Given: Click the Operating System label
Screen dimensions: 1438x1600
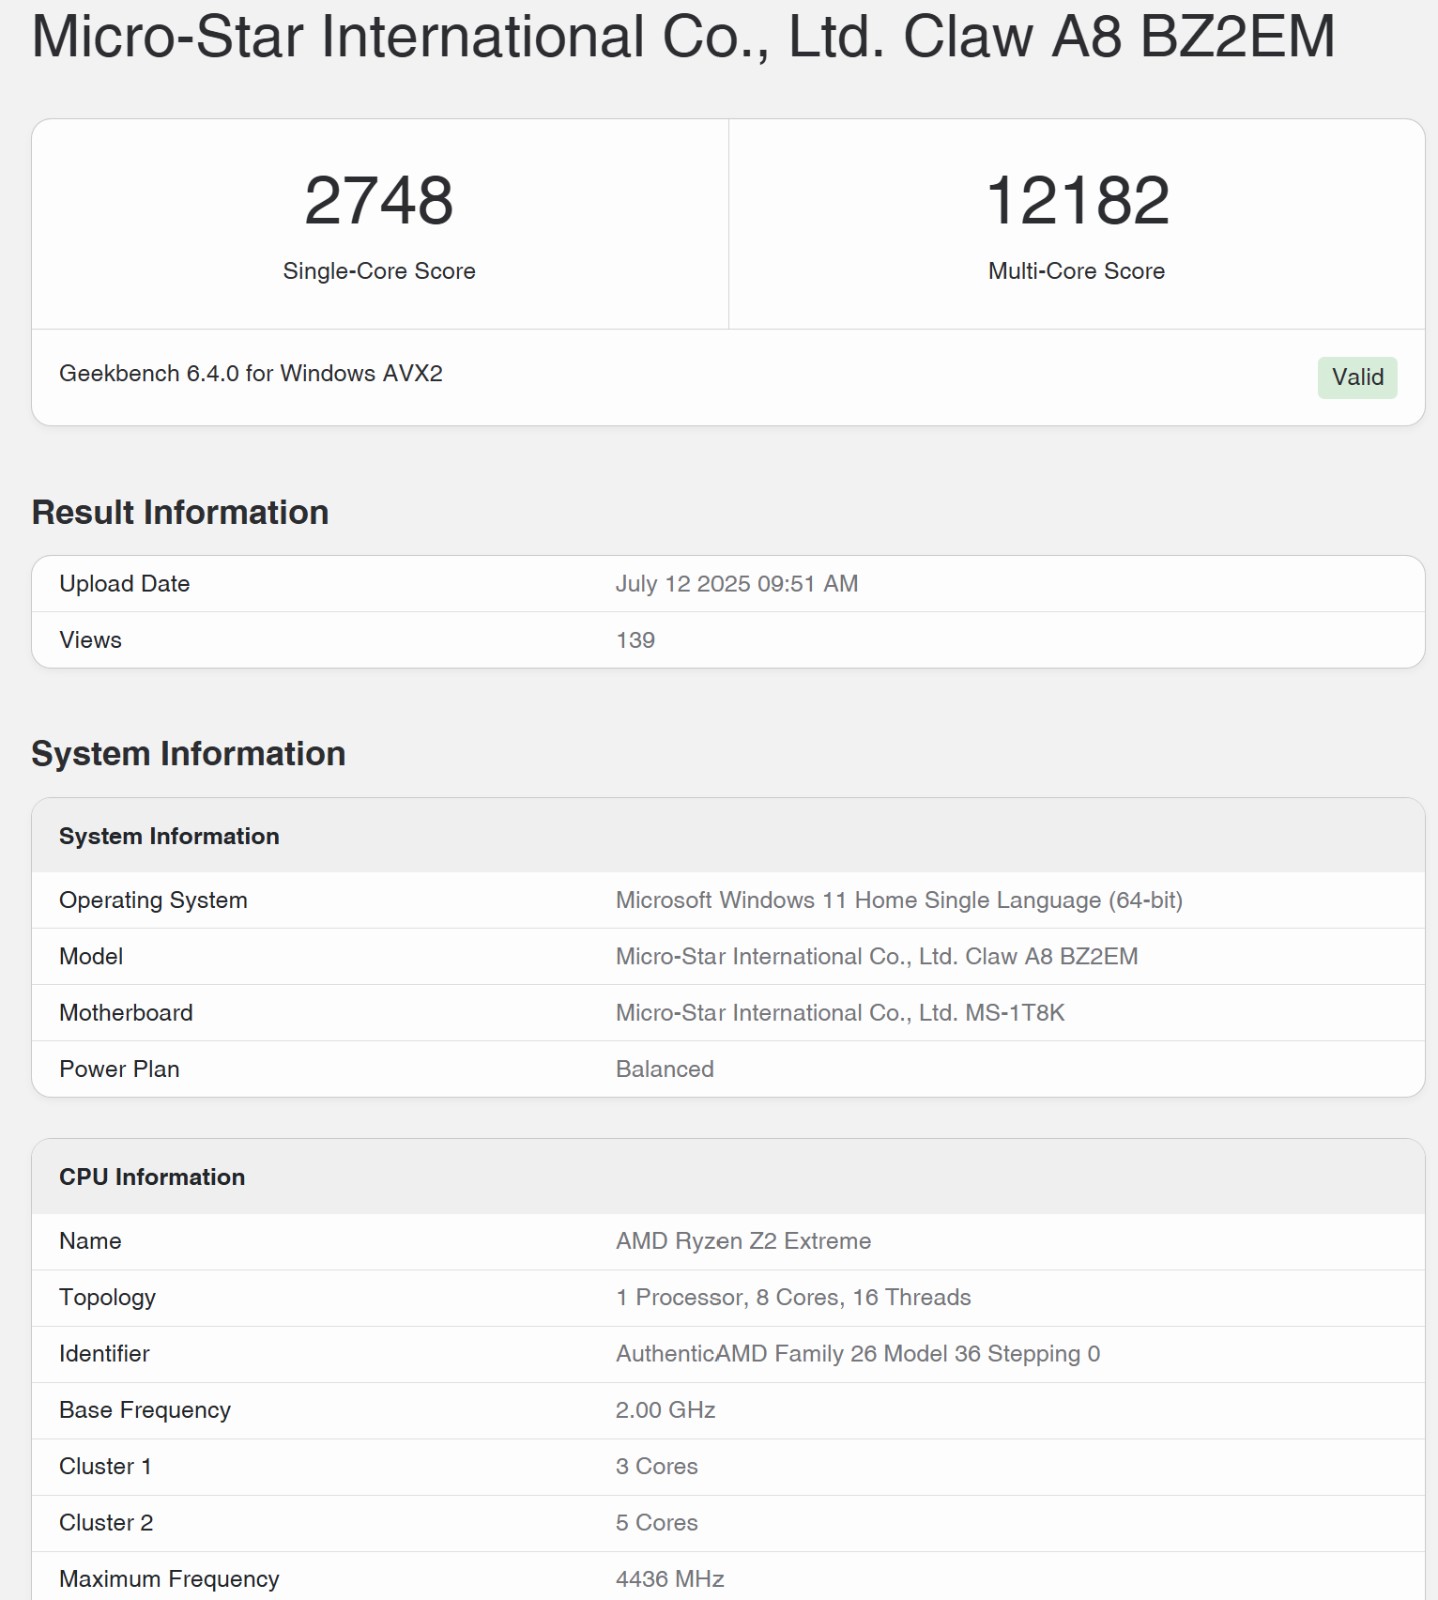Looking at the screenshot, I should [x=153, y=900].
